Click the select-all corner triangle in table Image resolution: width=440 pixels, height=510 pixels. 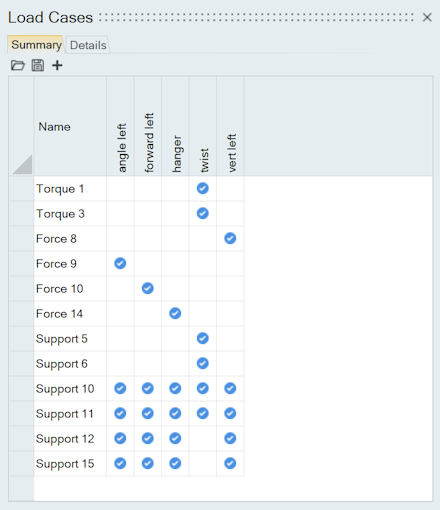[22, 164]
